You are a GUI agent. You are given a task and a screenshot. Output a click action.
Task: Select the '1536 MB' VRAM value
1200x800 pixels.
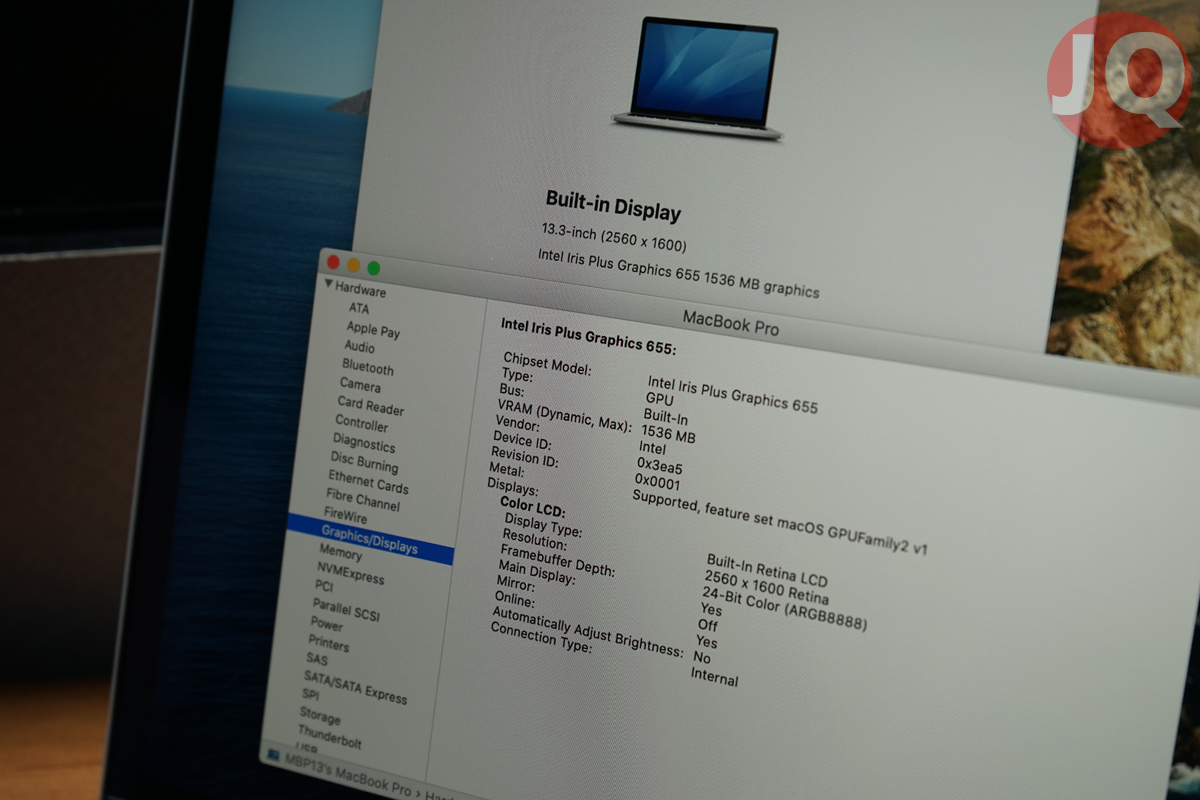[x=668, y=434]
